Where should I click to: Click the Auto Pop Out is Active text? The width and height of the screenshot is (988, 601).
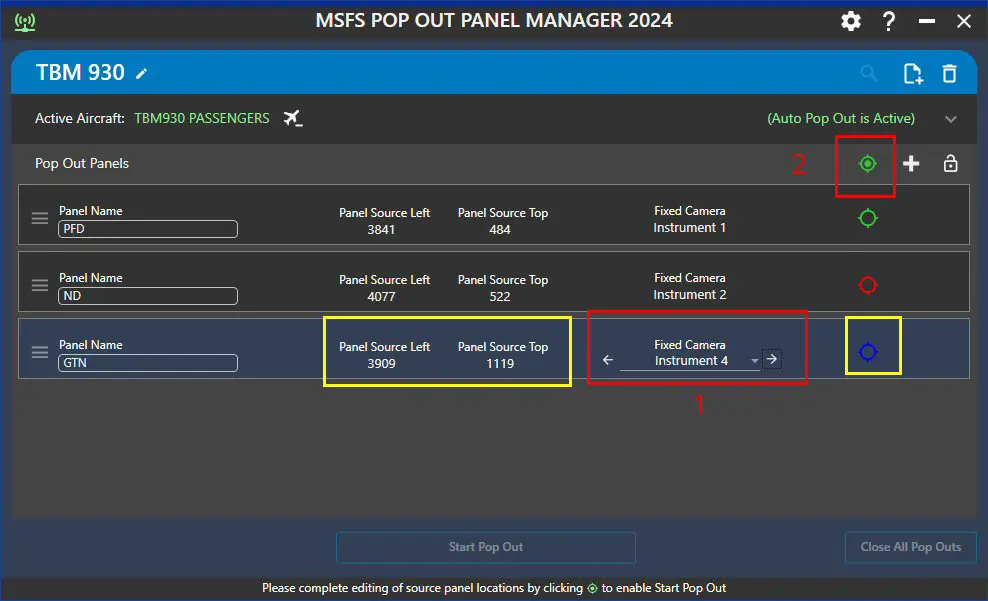pyautogui.click(x=841, y=118)
